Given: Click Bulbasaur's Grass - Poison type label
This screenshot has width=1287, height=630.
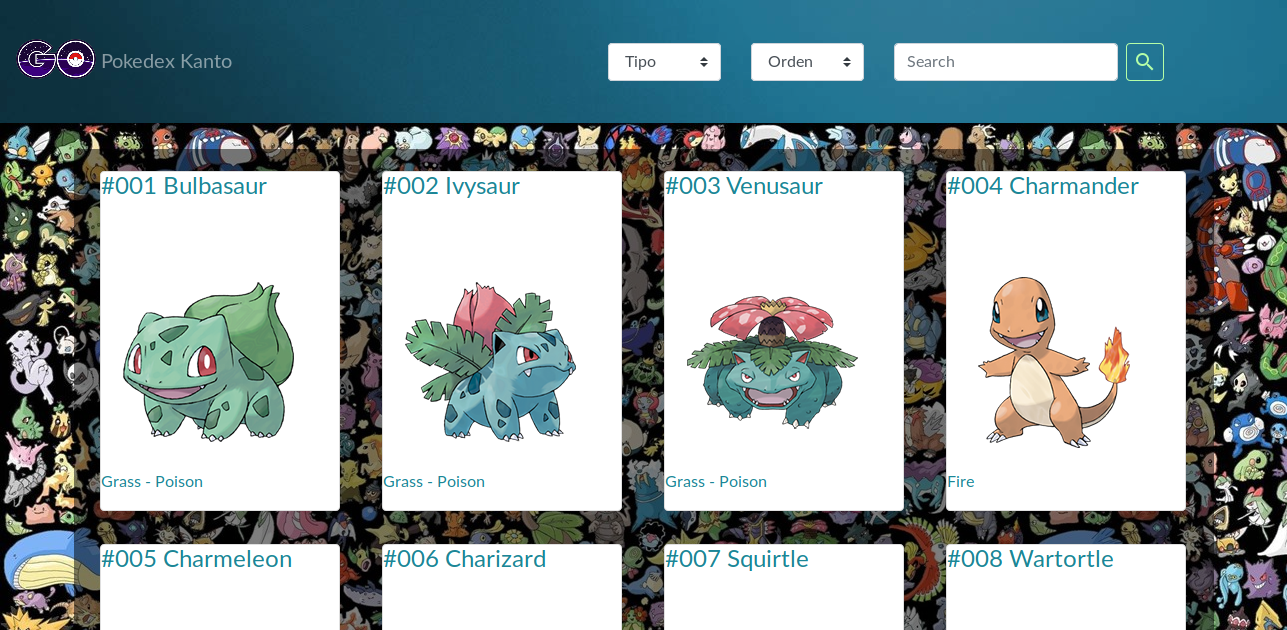Looking at the screenshot, I should coord(152,481).
